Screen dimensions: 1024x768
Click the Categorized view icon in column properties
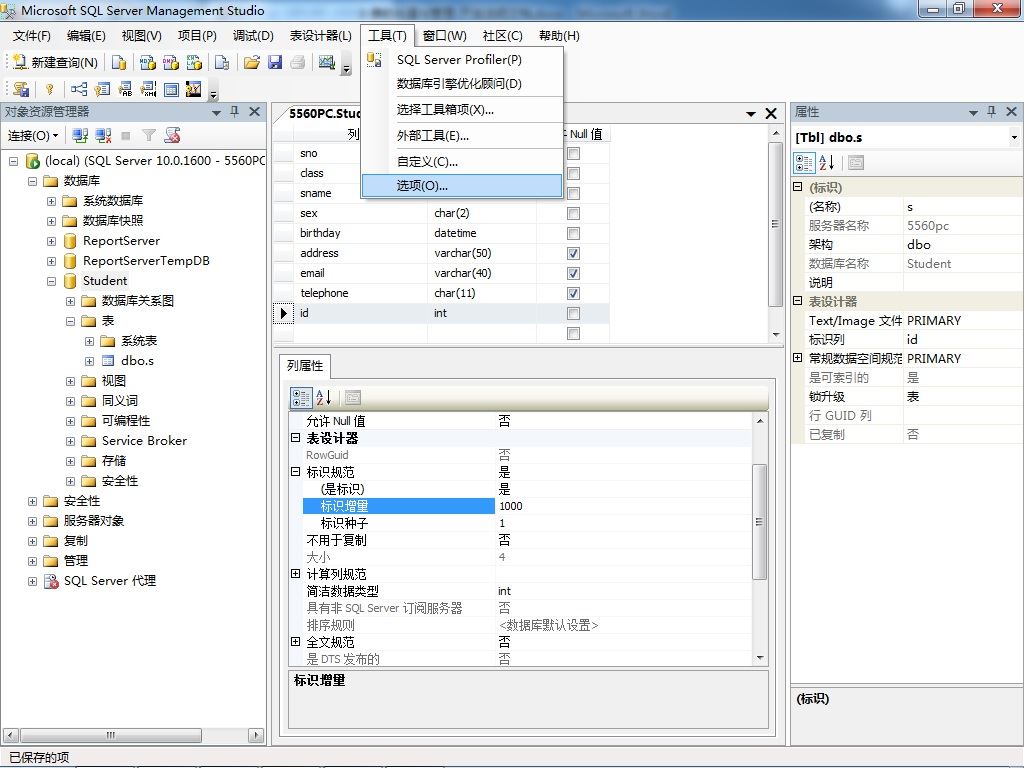(x=301, y=397)
